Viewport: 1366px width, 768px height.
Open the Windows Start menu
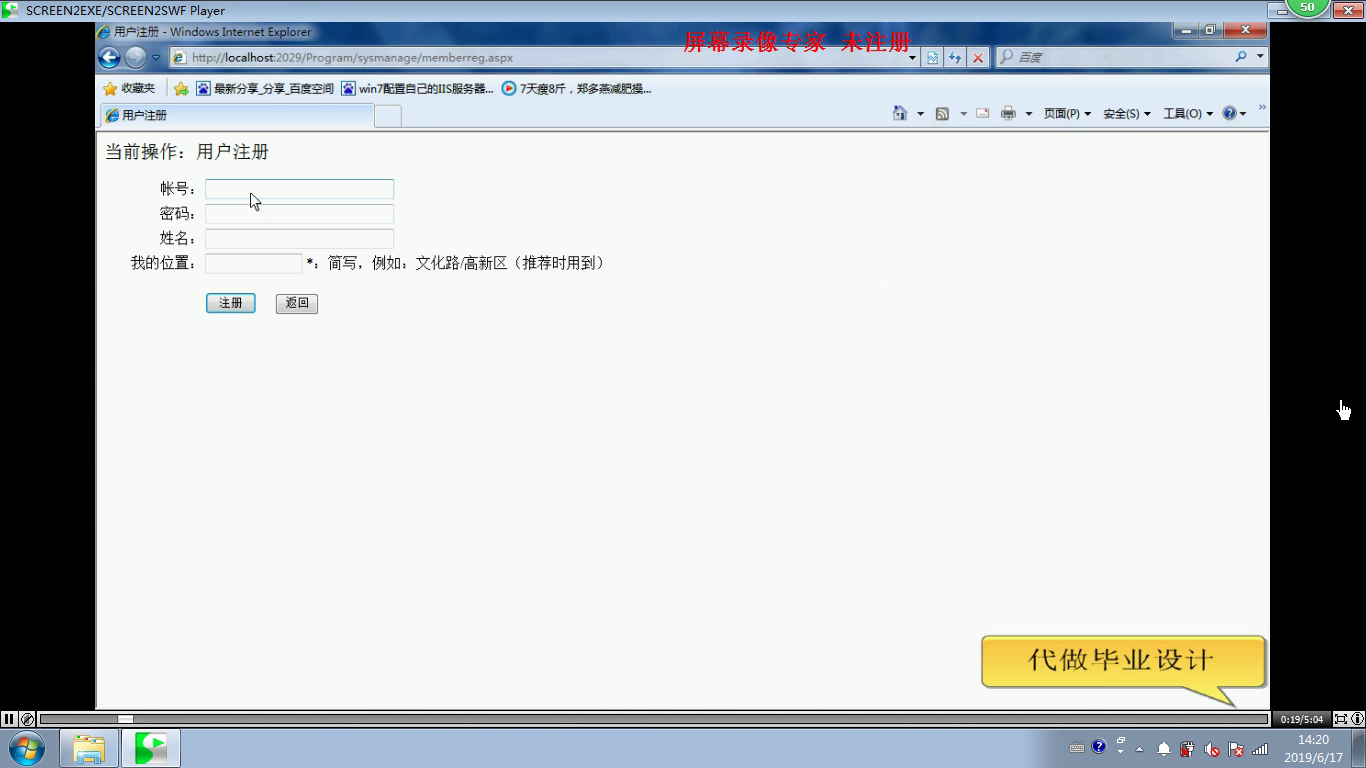click(x=26, y=748)
